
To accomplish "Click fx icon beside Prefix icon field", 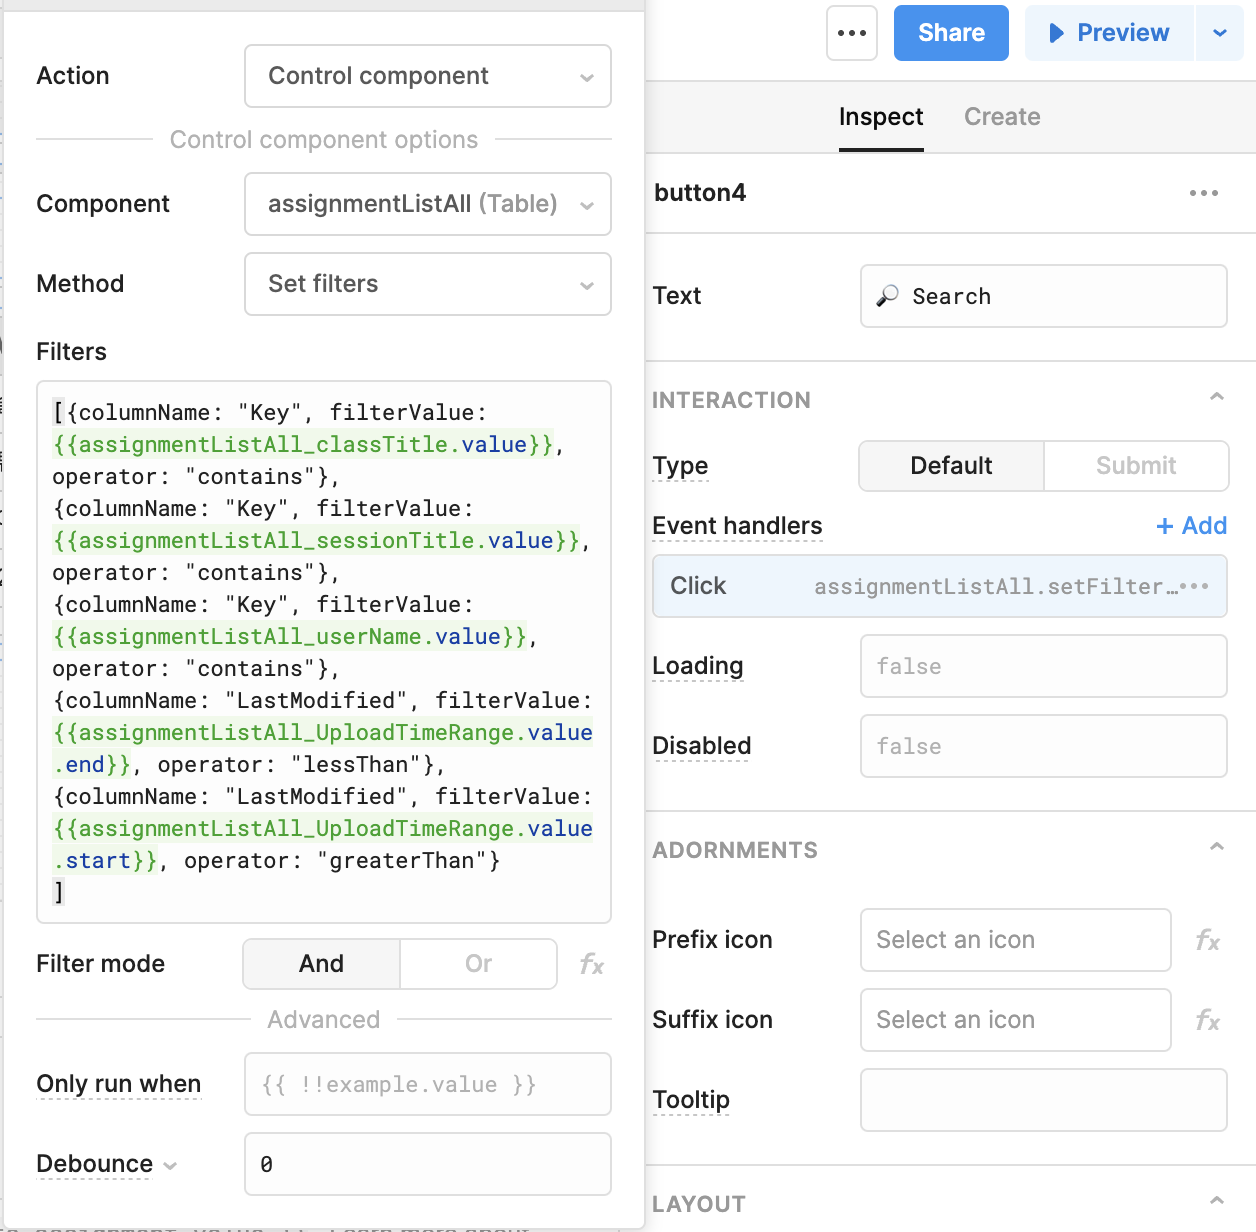I will pyautogui.click(x=1207, y=940).
